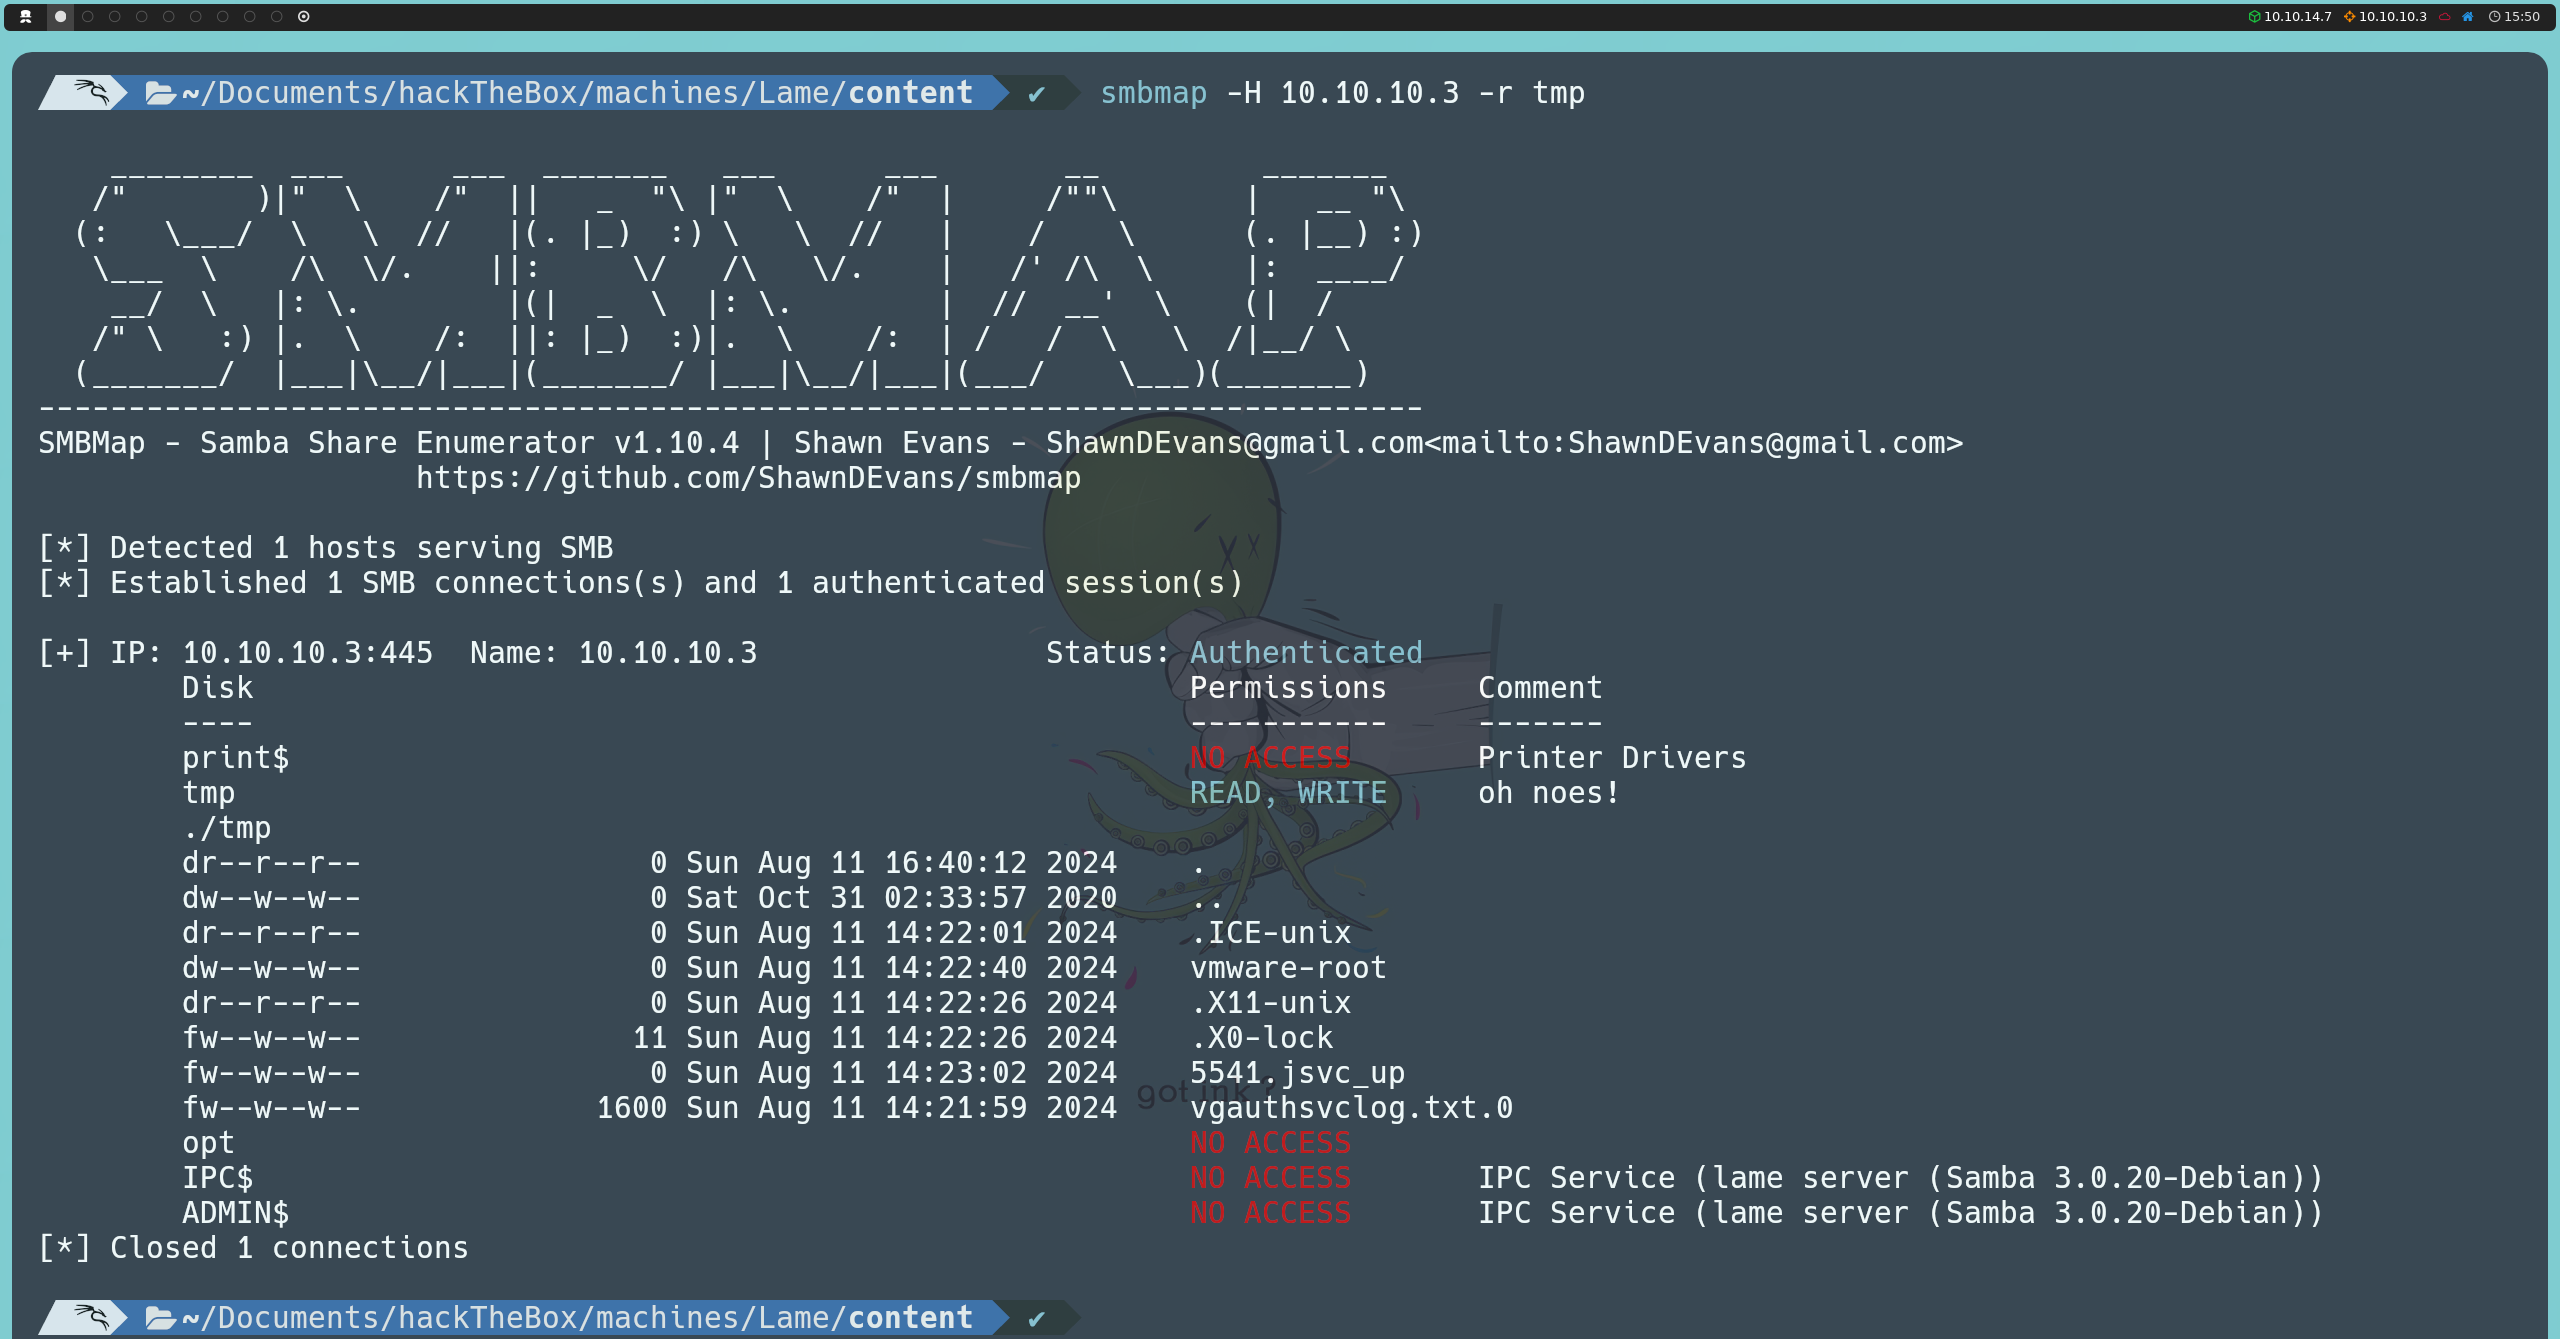
Task: Switch to the fifth workspace circle
Action: pyautogui.click(x=169, y=16)
